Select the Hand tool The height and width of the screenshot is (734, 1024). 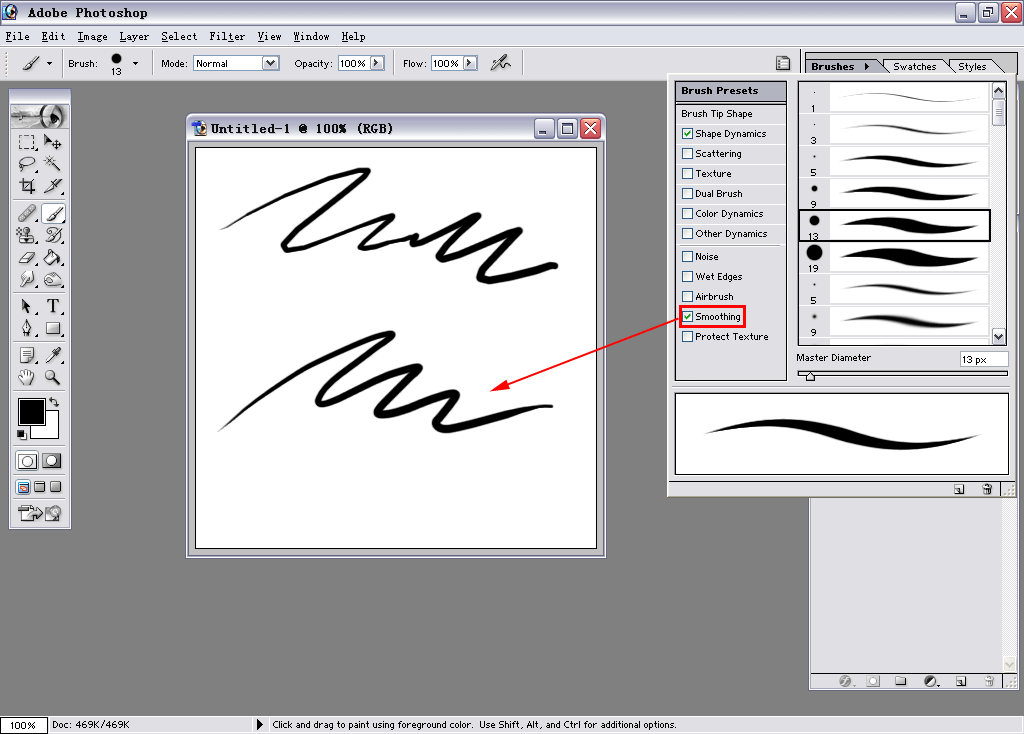tap(27, 377)
